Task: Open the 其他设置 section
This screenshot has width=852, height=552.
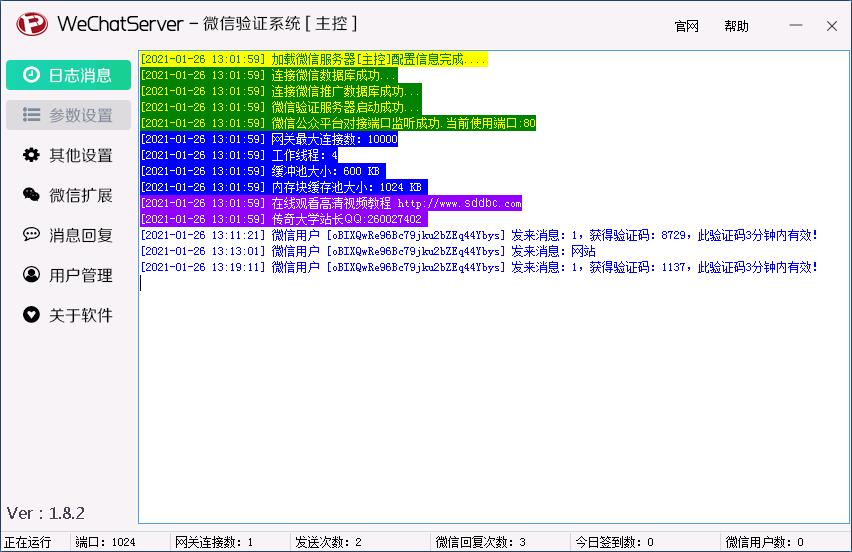Action: point(68,155)
